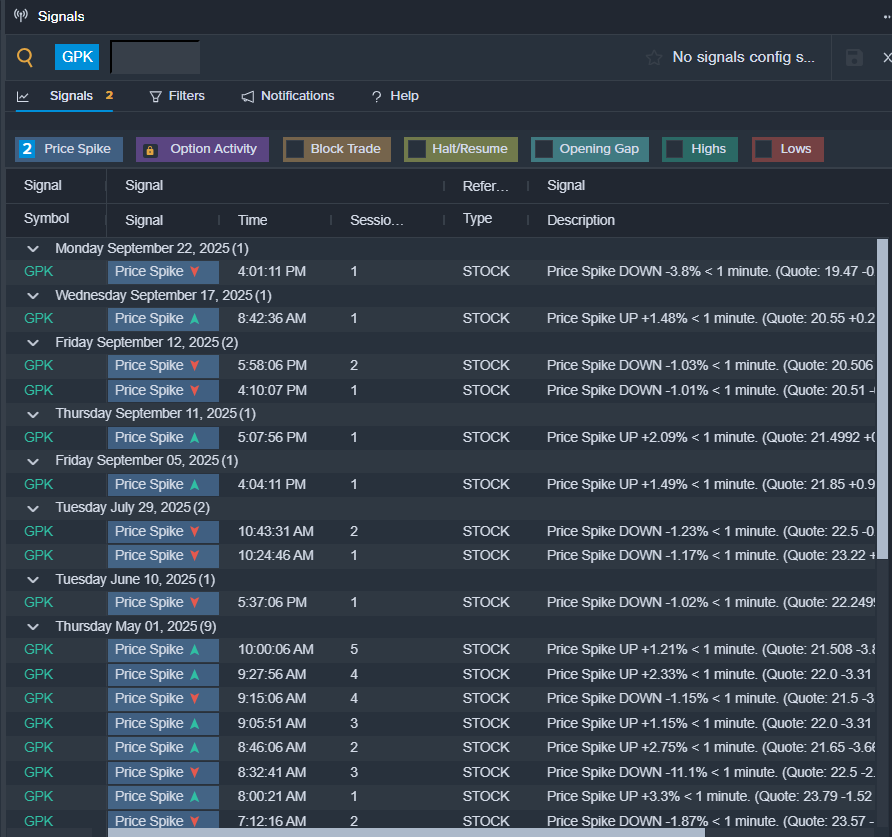
Task: Click the Notifications megaphone icon
Action: [248, 97]
